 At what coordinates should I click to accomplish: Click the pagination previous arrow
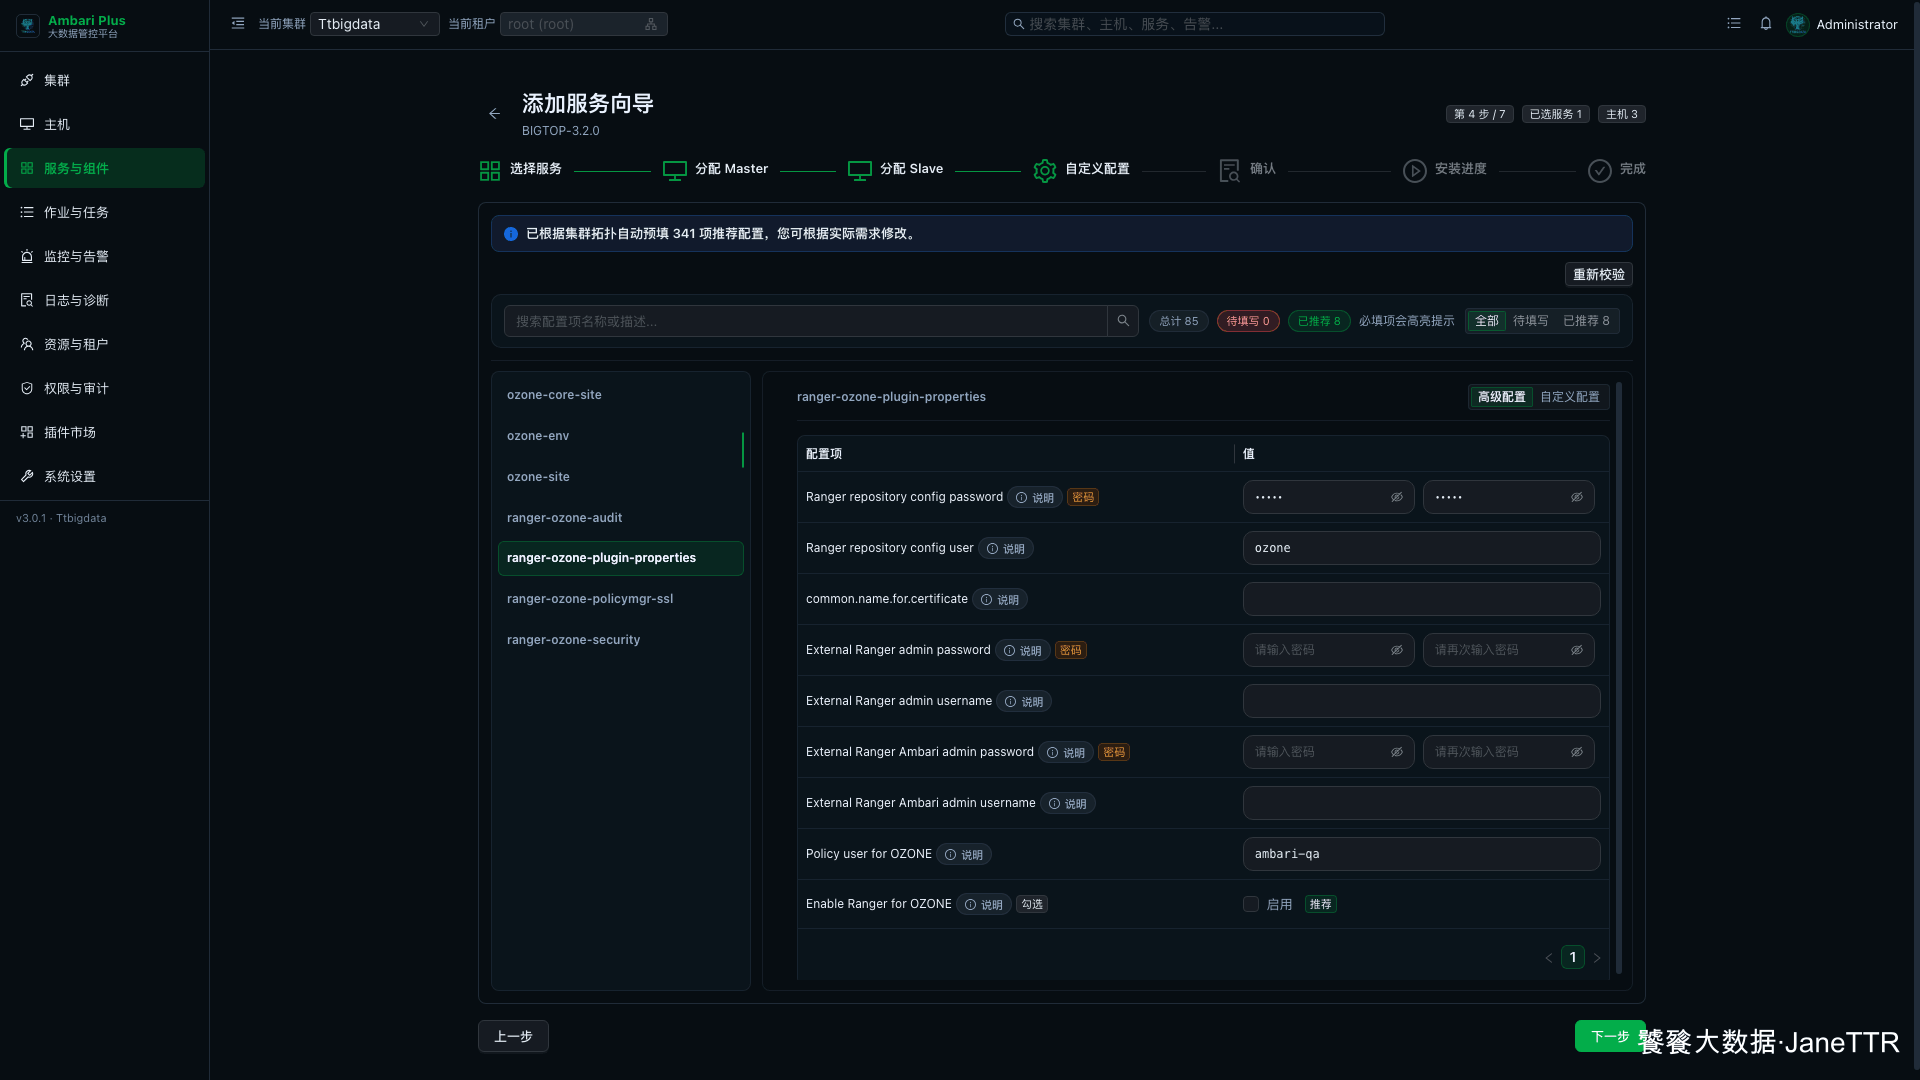(x=1549, y=958)
